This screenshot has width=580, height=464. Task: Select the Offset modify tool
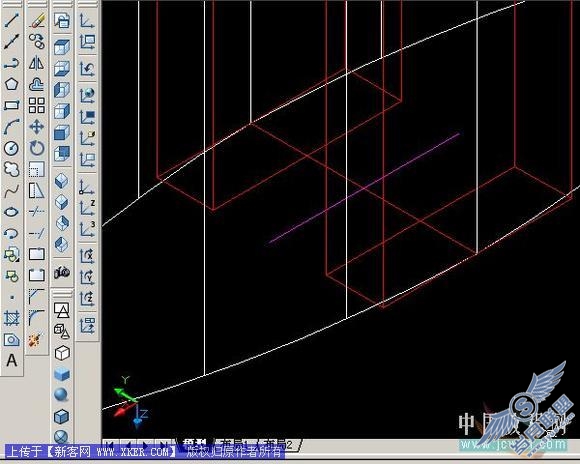37,84
